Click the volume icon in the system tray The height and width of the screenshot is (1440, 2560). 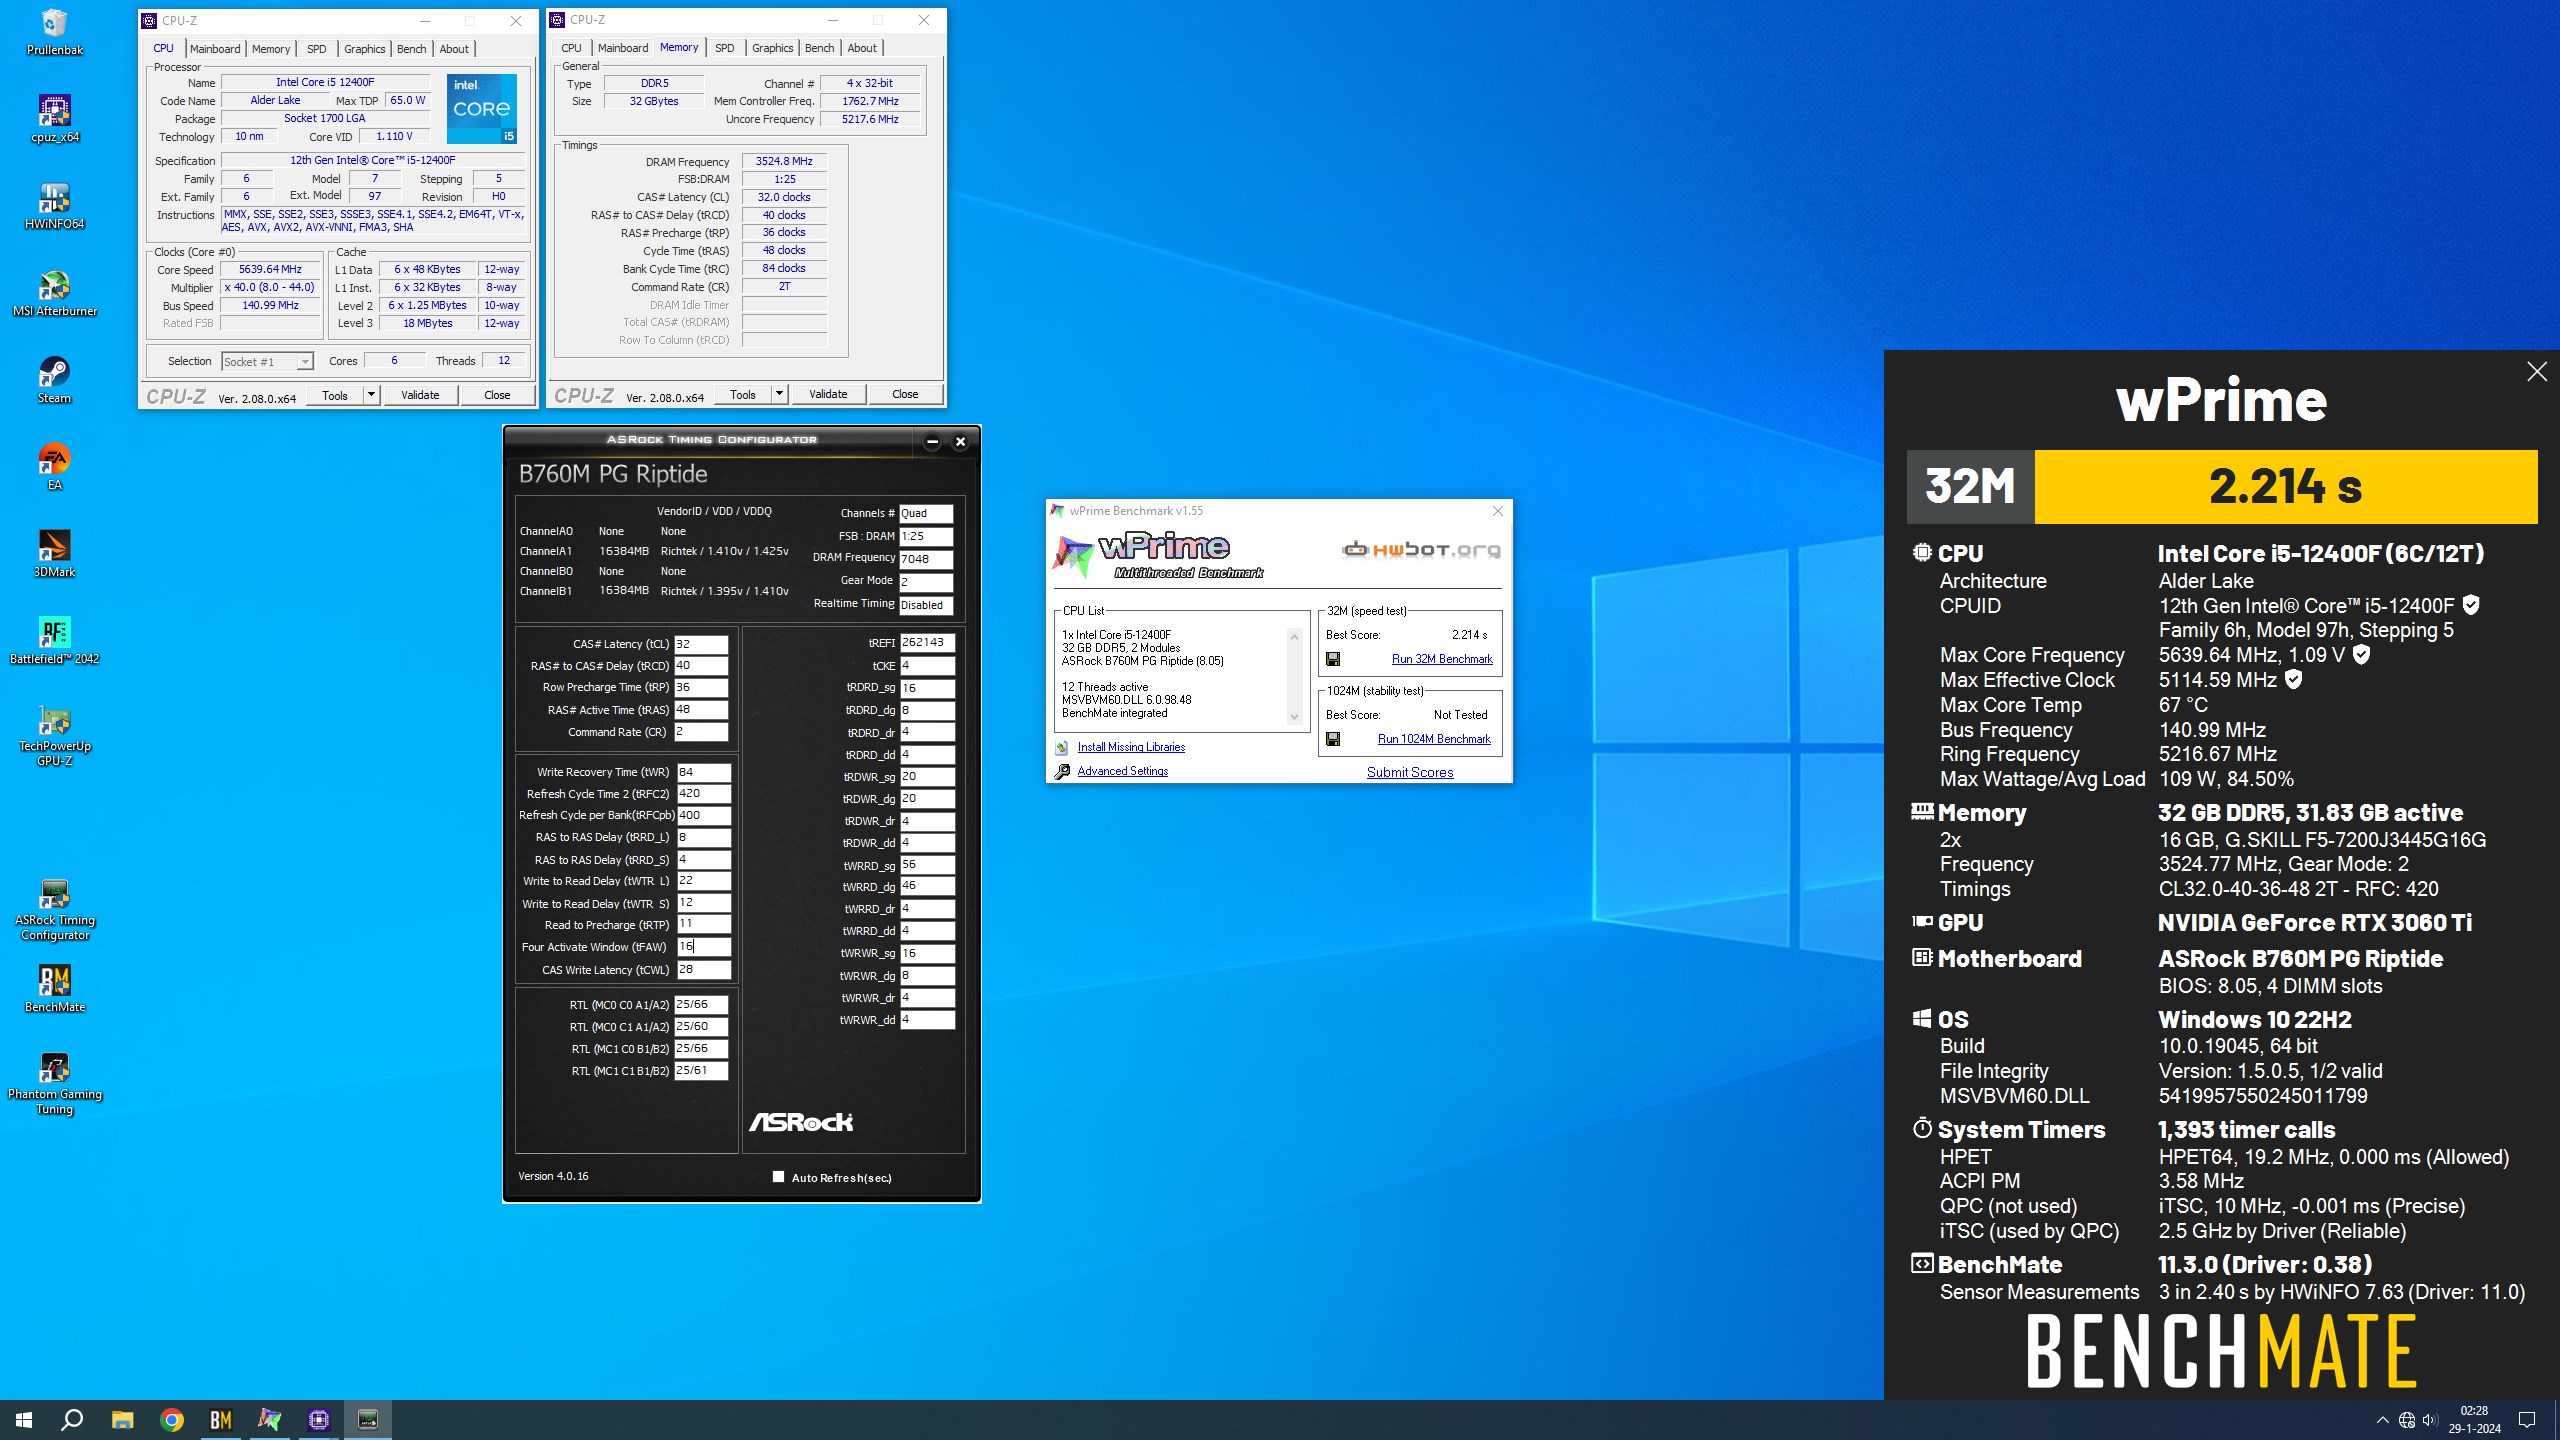click(x=2430, y=1420)
